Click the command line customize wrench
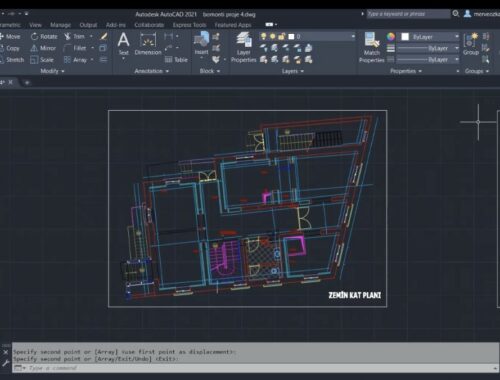This screenshot has width=500, height=380. click(x=5, y=363)
